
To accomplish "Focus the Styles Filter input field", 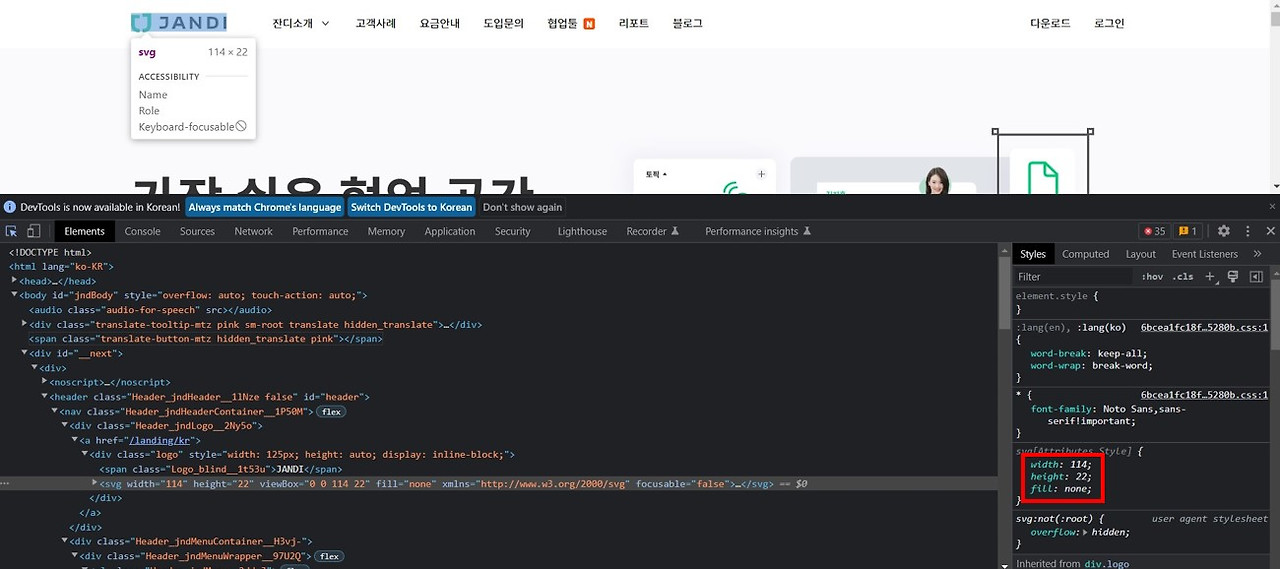I will click(x=1073, y=276).
